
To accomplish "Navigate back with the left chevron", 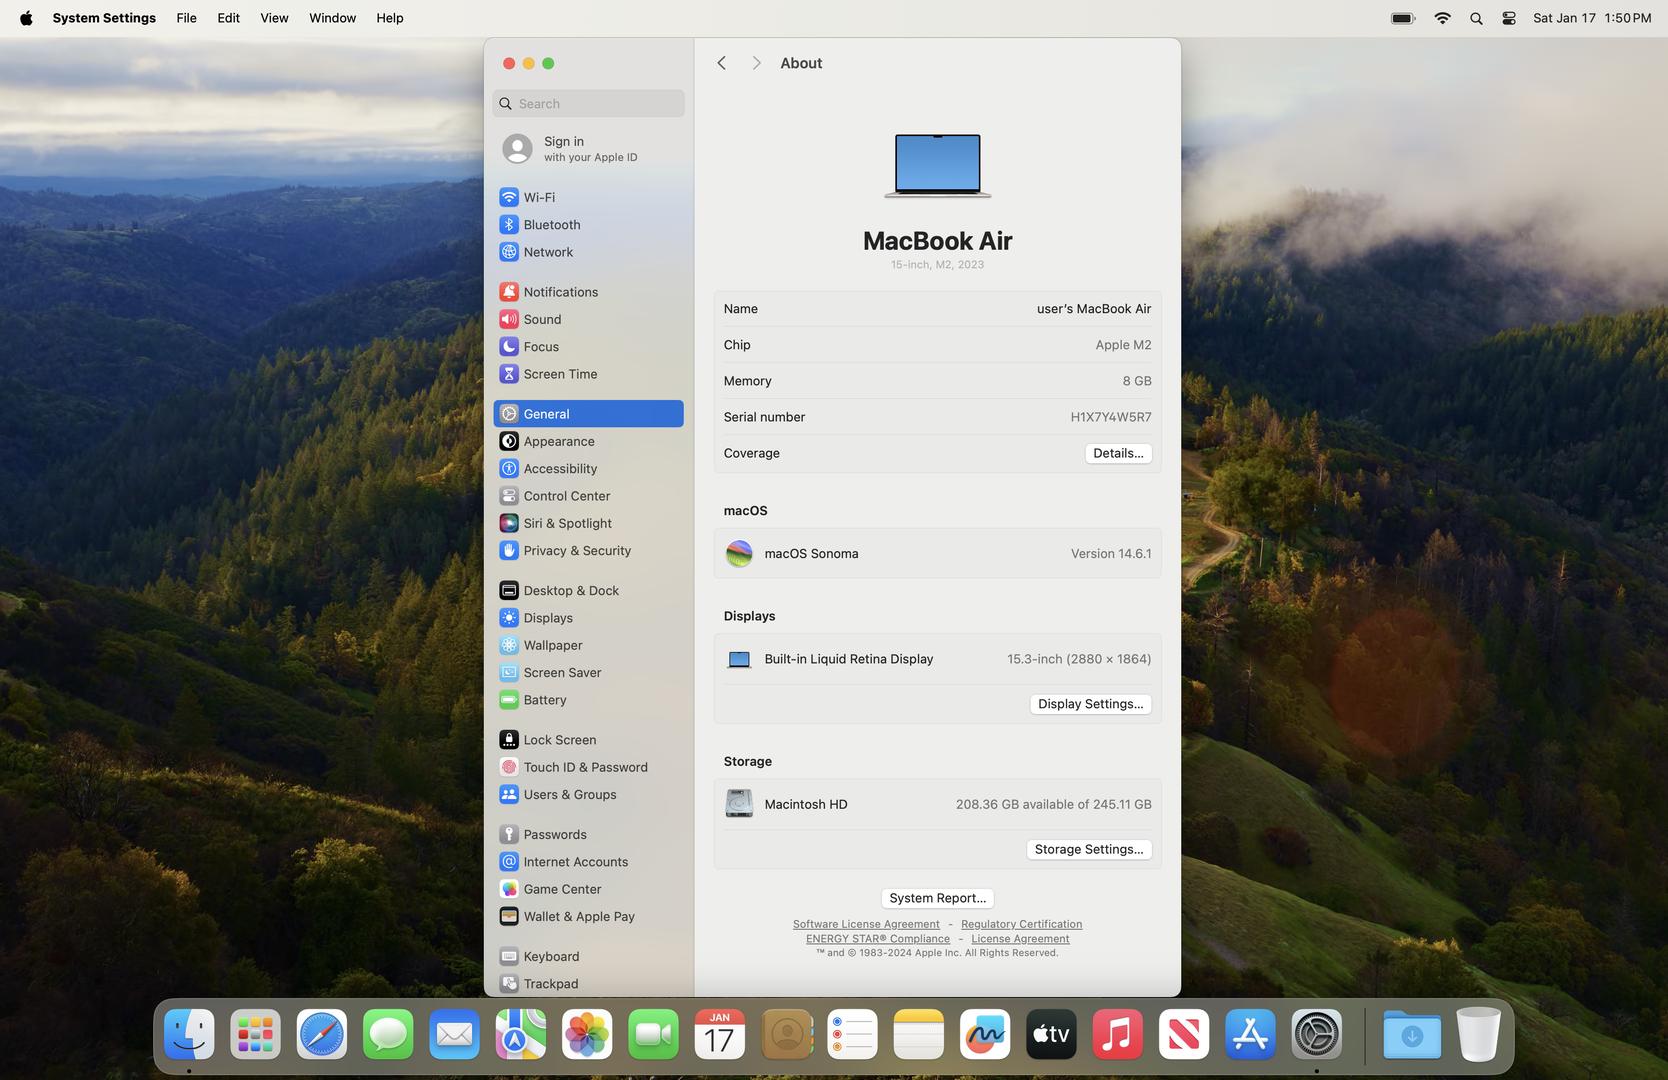I will coord(721,63).
